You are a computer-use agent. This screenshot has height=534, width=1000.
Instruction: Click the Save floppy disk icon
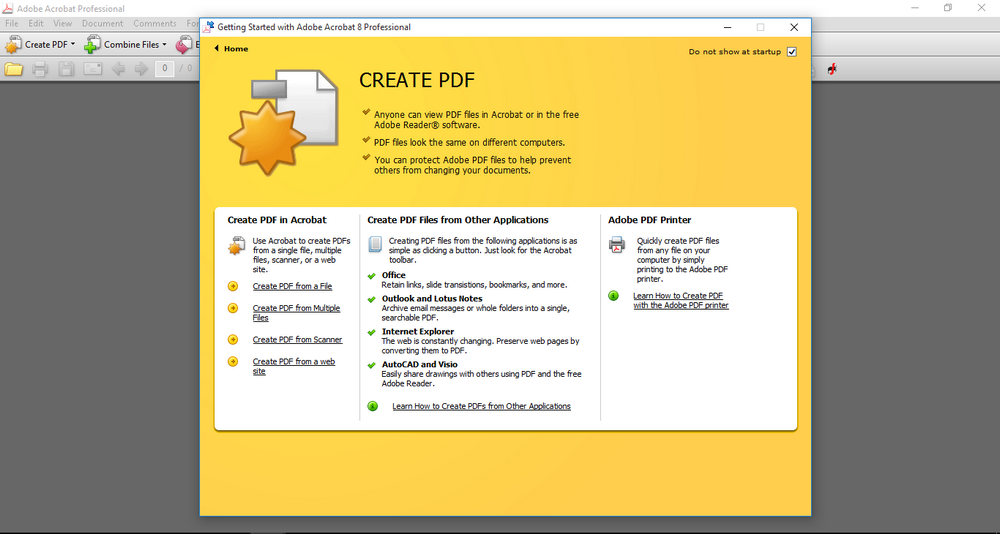point(66,69)
